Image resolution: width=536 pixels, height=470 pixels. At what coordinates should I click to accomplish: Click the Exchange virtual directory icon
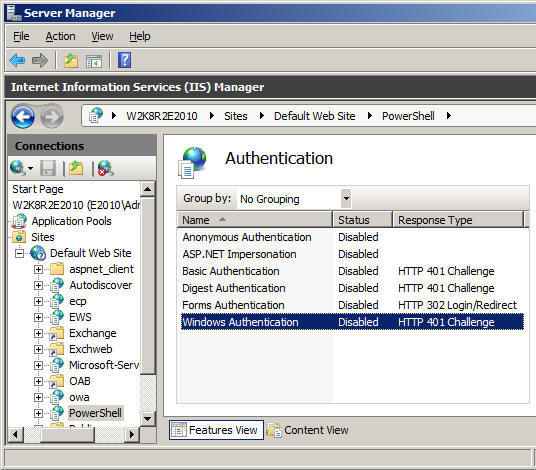tap(57, 333)
